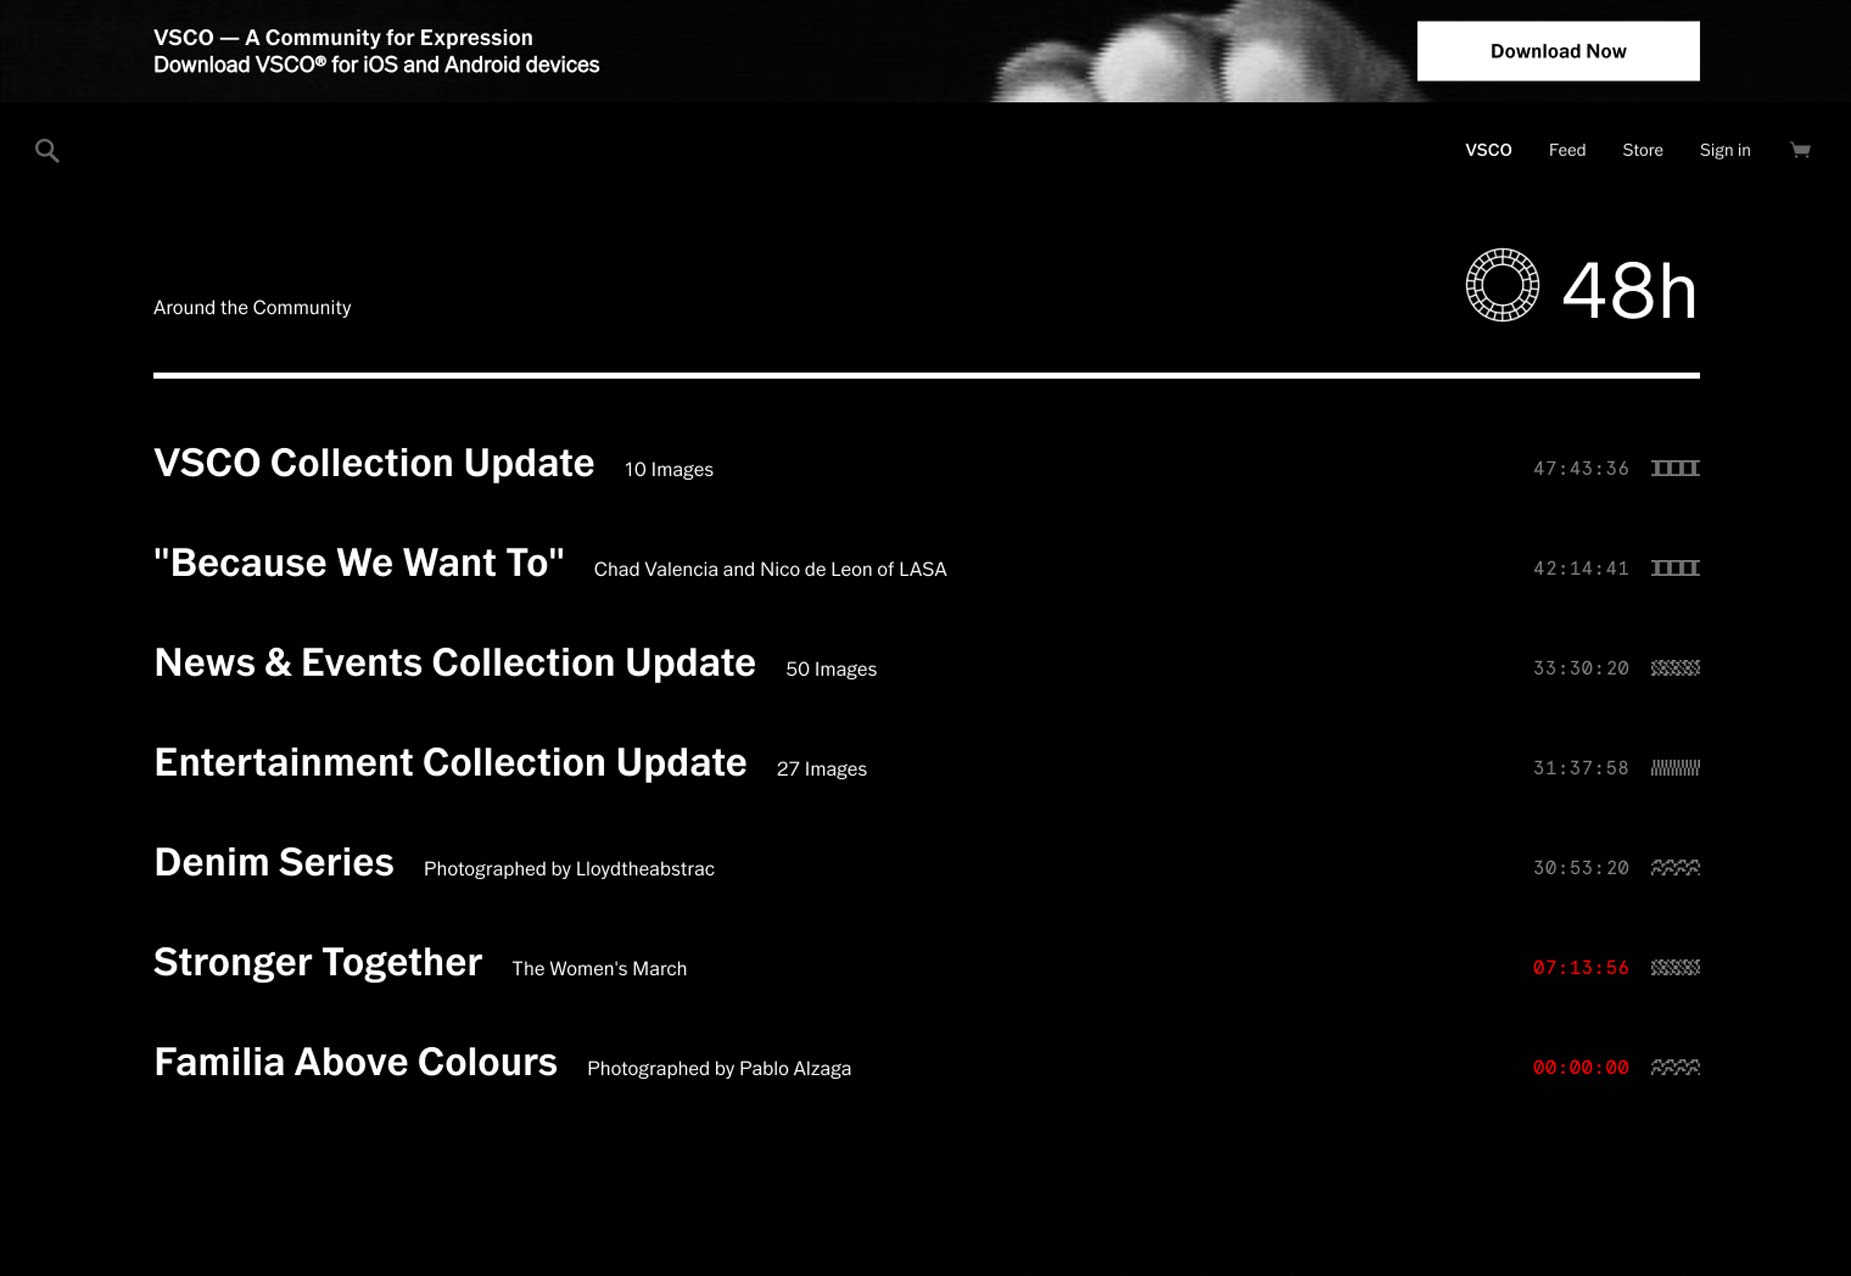Click the red 07:13:56 countdown
Screen dimensions: 1851x1276
[x=1581, y=968]
